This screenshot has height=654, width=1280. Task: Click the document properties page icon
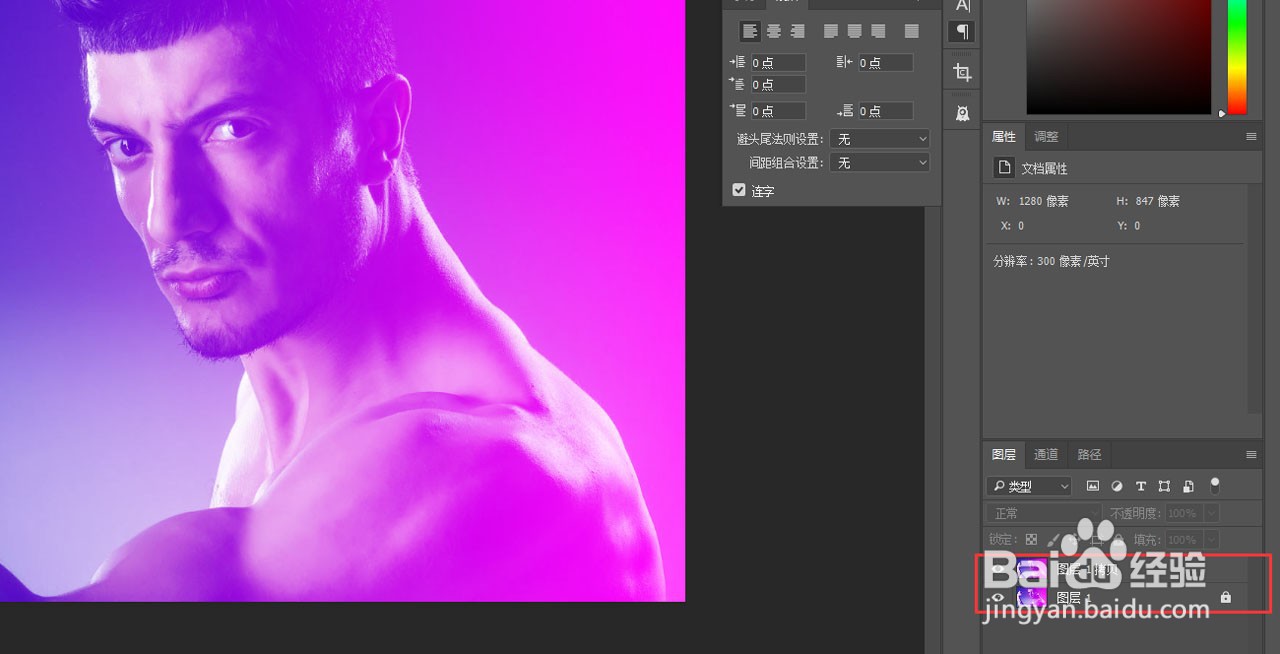(x=1005, y=168)
